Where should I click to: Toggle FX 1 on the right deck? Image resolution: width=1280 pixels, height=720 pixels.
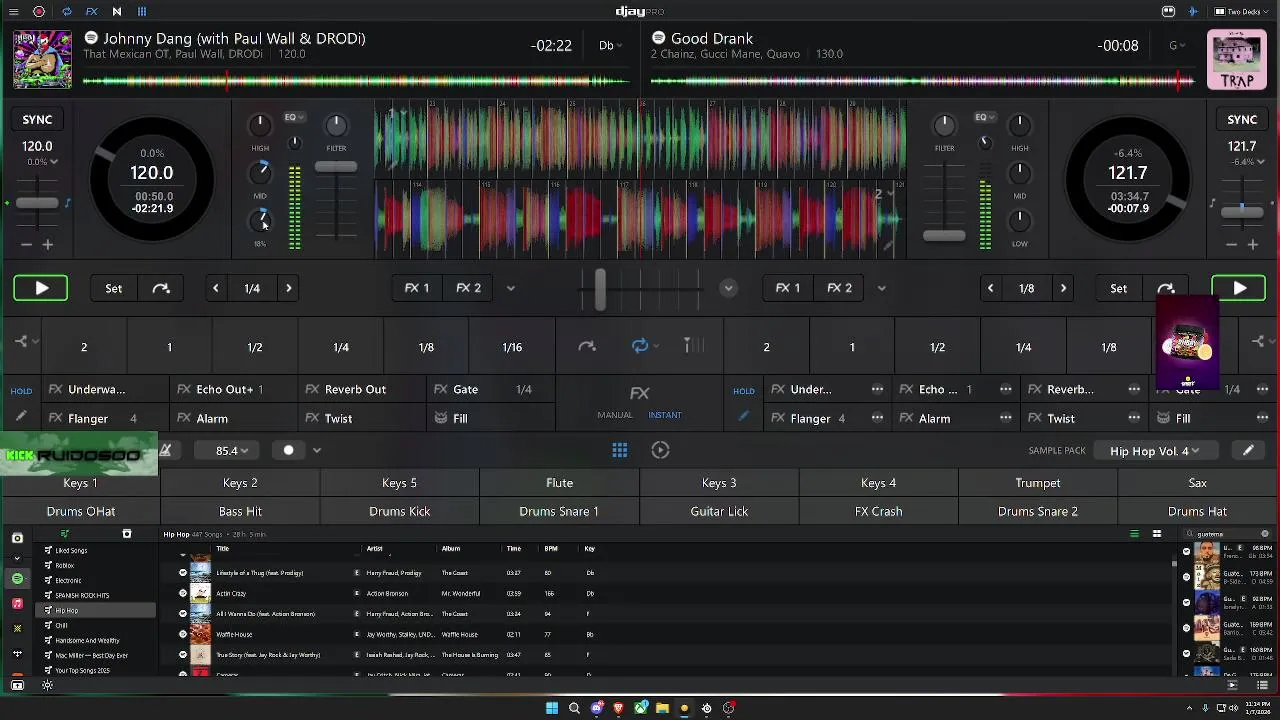[788, 288]
